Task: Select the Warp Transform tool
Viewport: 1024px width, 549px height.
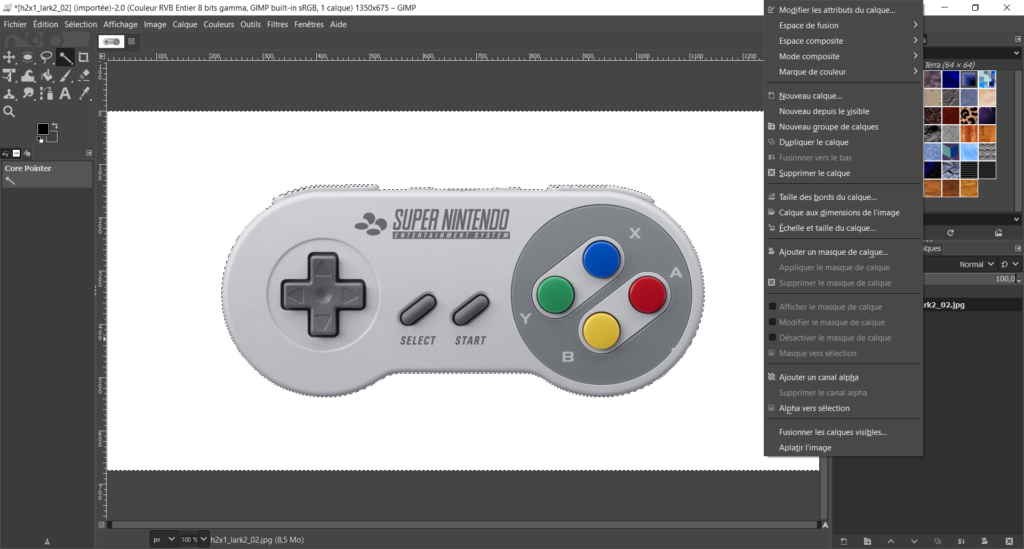Action: point(28,76)
